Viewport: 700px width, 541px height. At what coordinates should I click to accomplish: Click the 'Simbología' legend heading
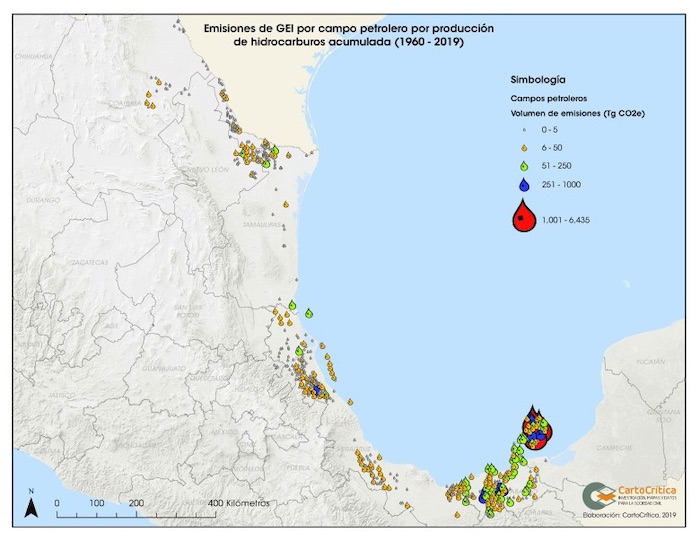click(x=538, y=77)
